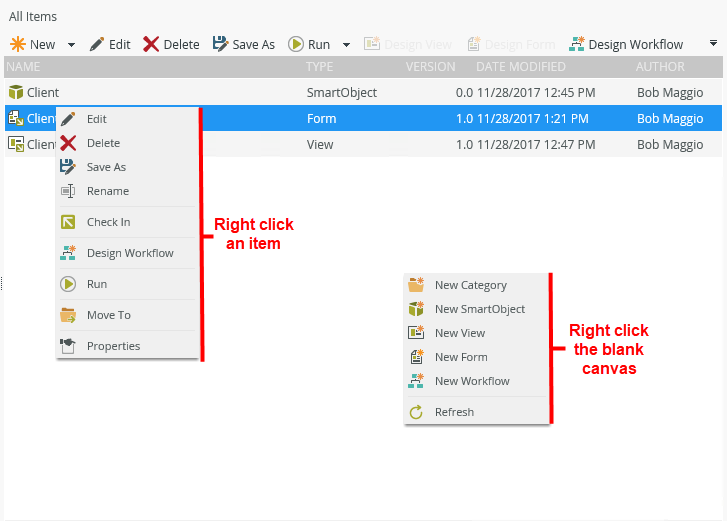Viewport: 727px width, 521px height.
Task: Click the New SmartObject cube icon
Action: (416, 309)
